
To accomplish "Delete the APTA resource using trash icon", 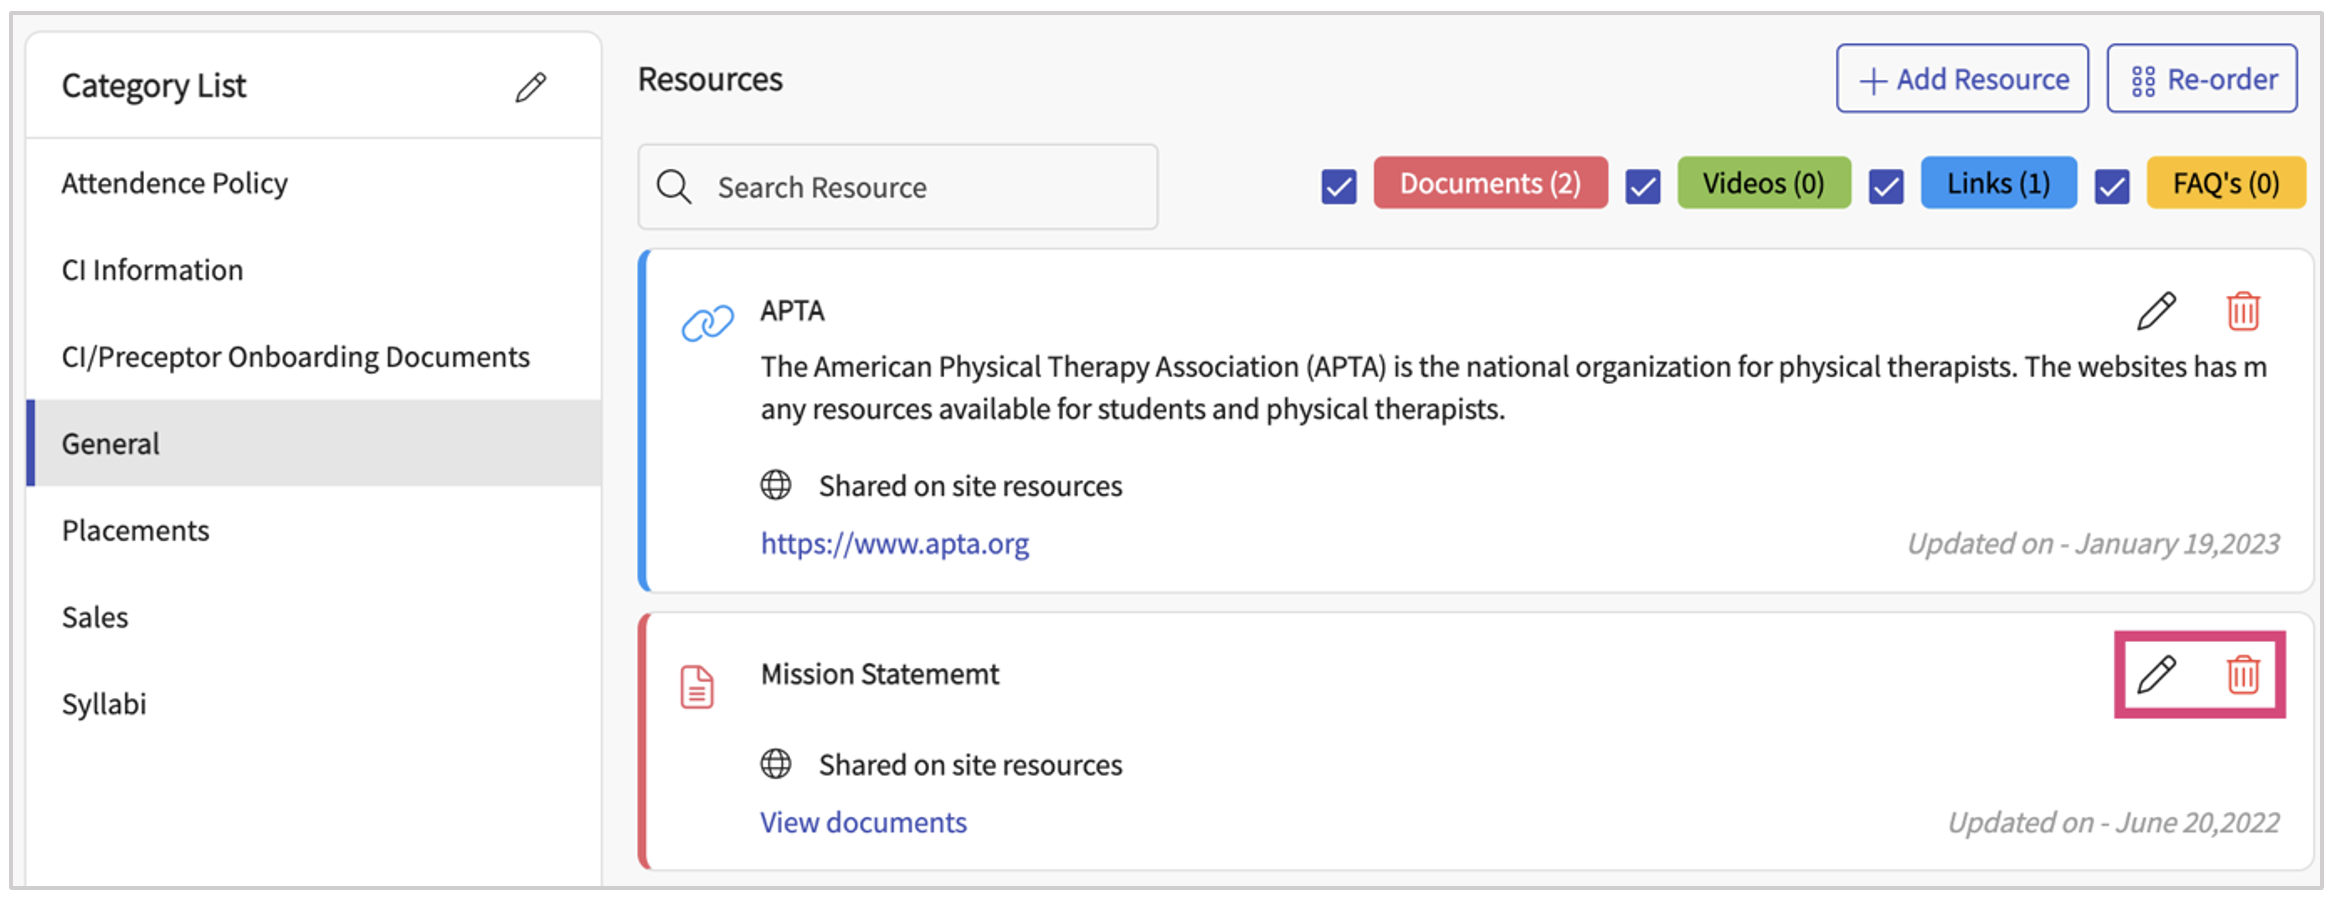I will coord(2243,311).
